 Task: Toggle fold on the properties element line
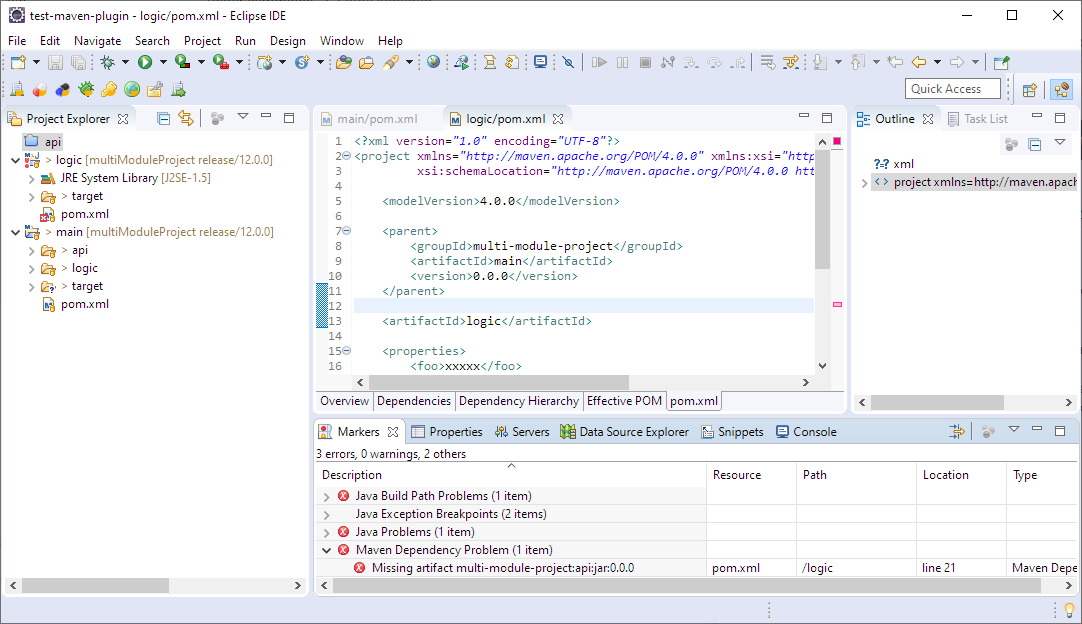pos(346,351)
